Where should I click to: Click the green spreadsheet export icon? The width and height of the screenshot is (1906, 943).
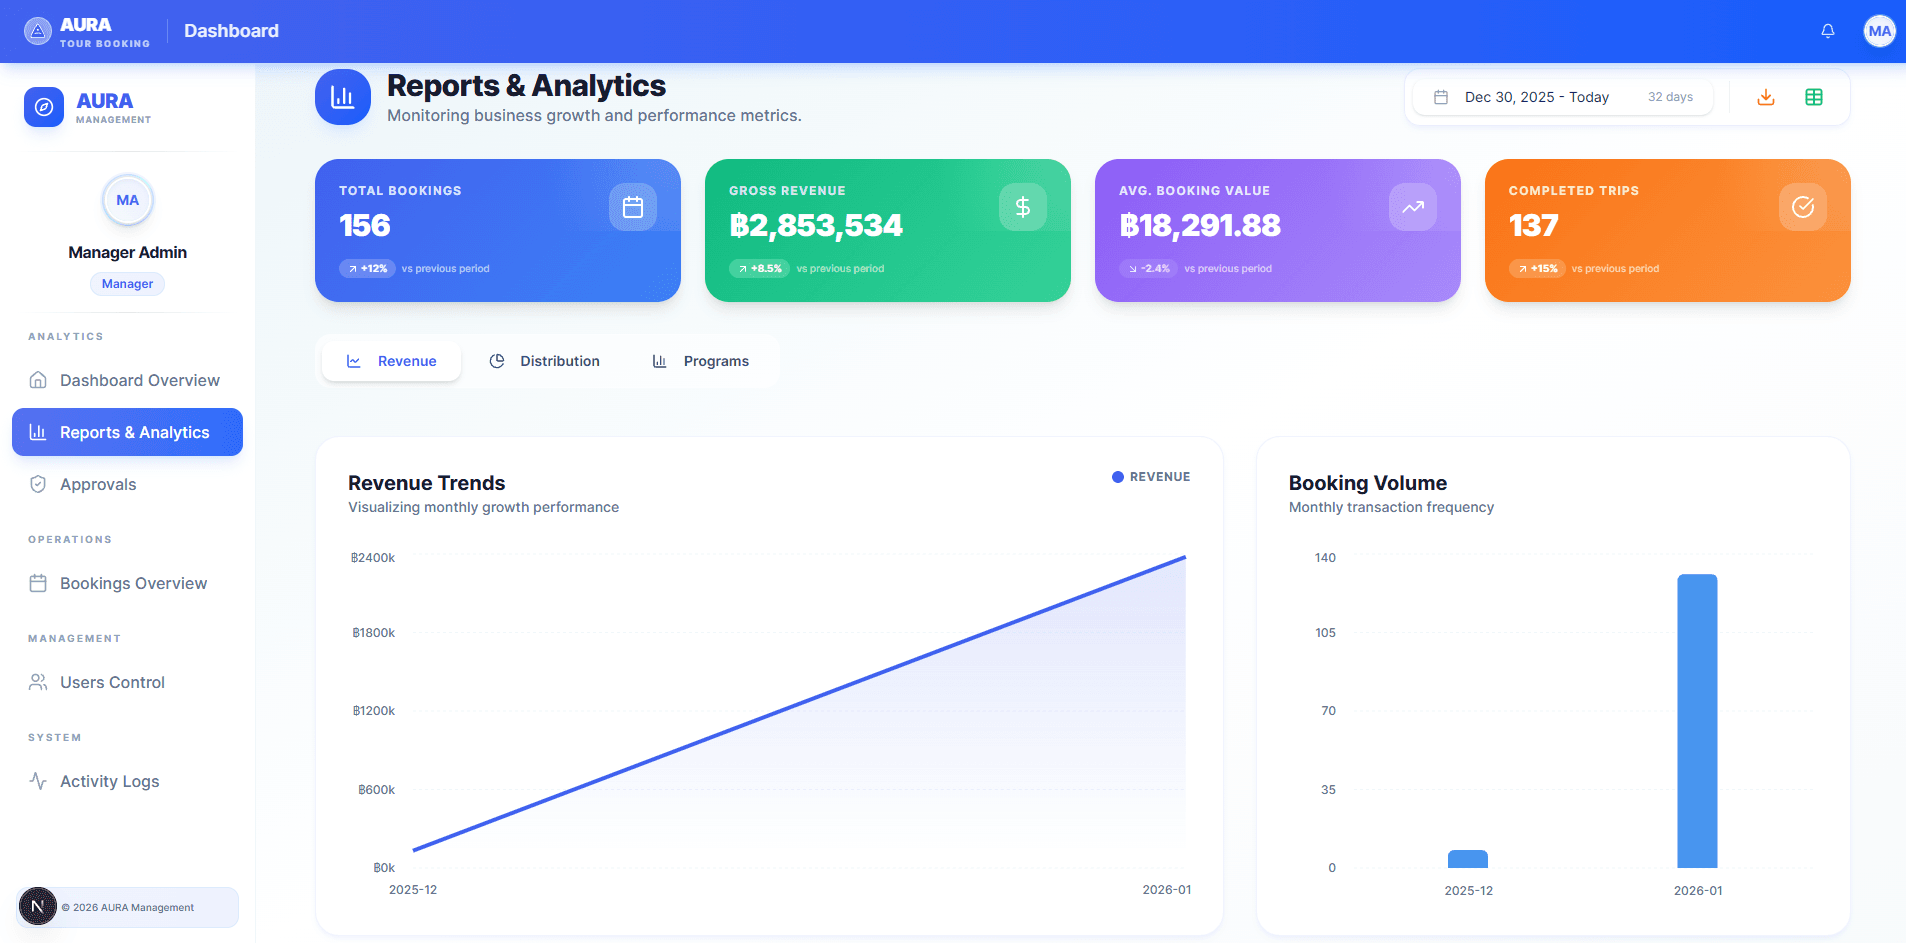pyautogui.click(x=1813, y=97)
